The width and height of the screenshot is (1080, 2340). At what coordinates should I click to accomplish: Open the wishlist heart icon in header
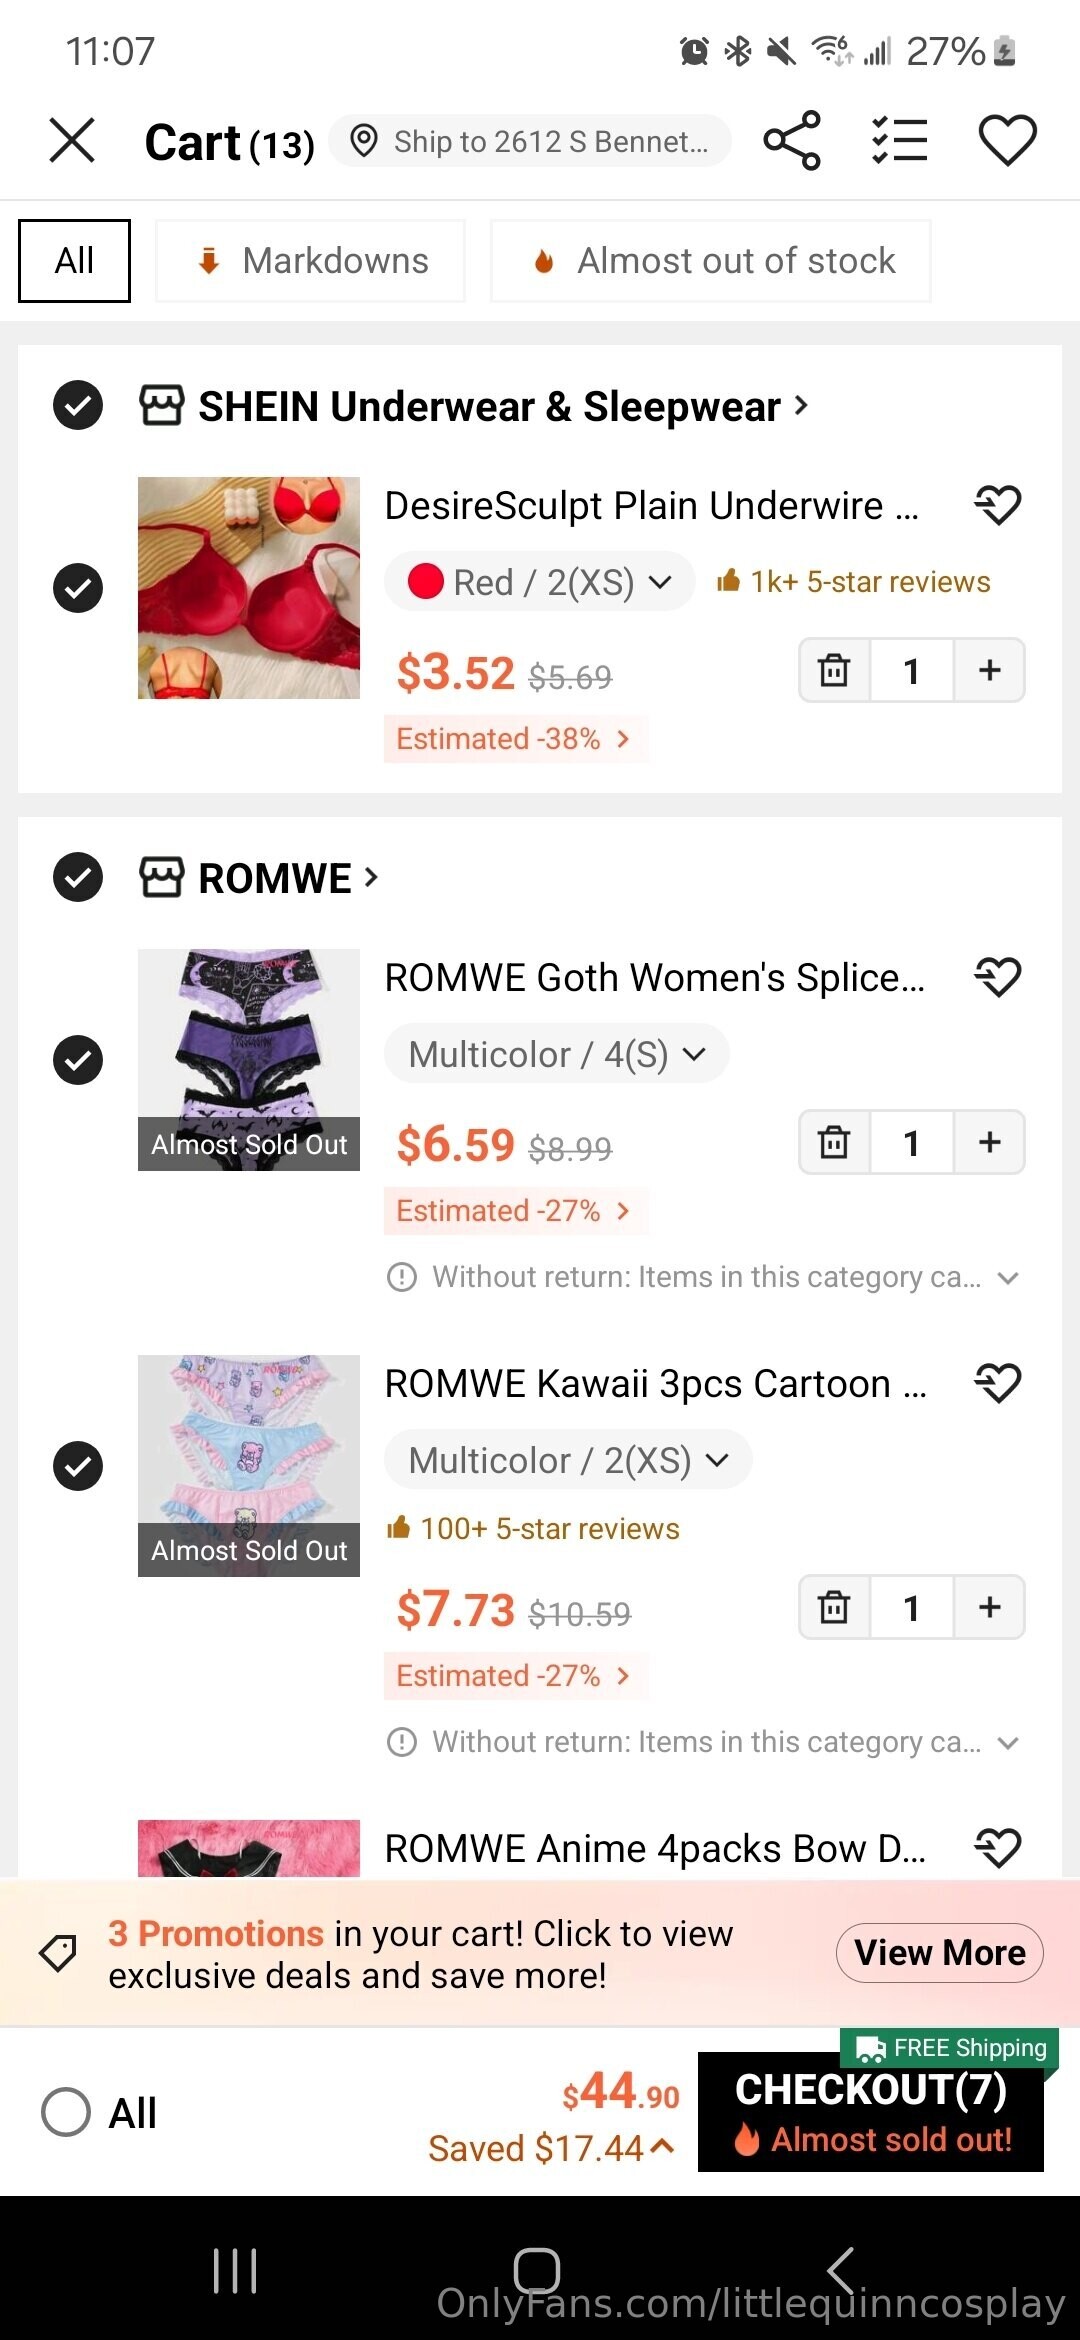tap(1006, 141)
